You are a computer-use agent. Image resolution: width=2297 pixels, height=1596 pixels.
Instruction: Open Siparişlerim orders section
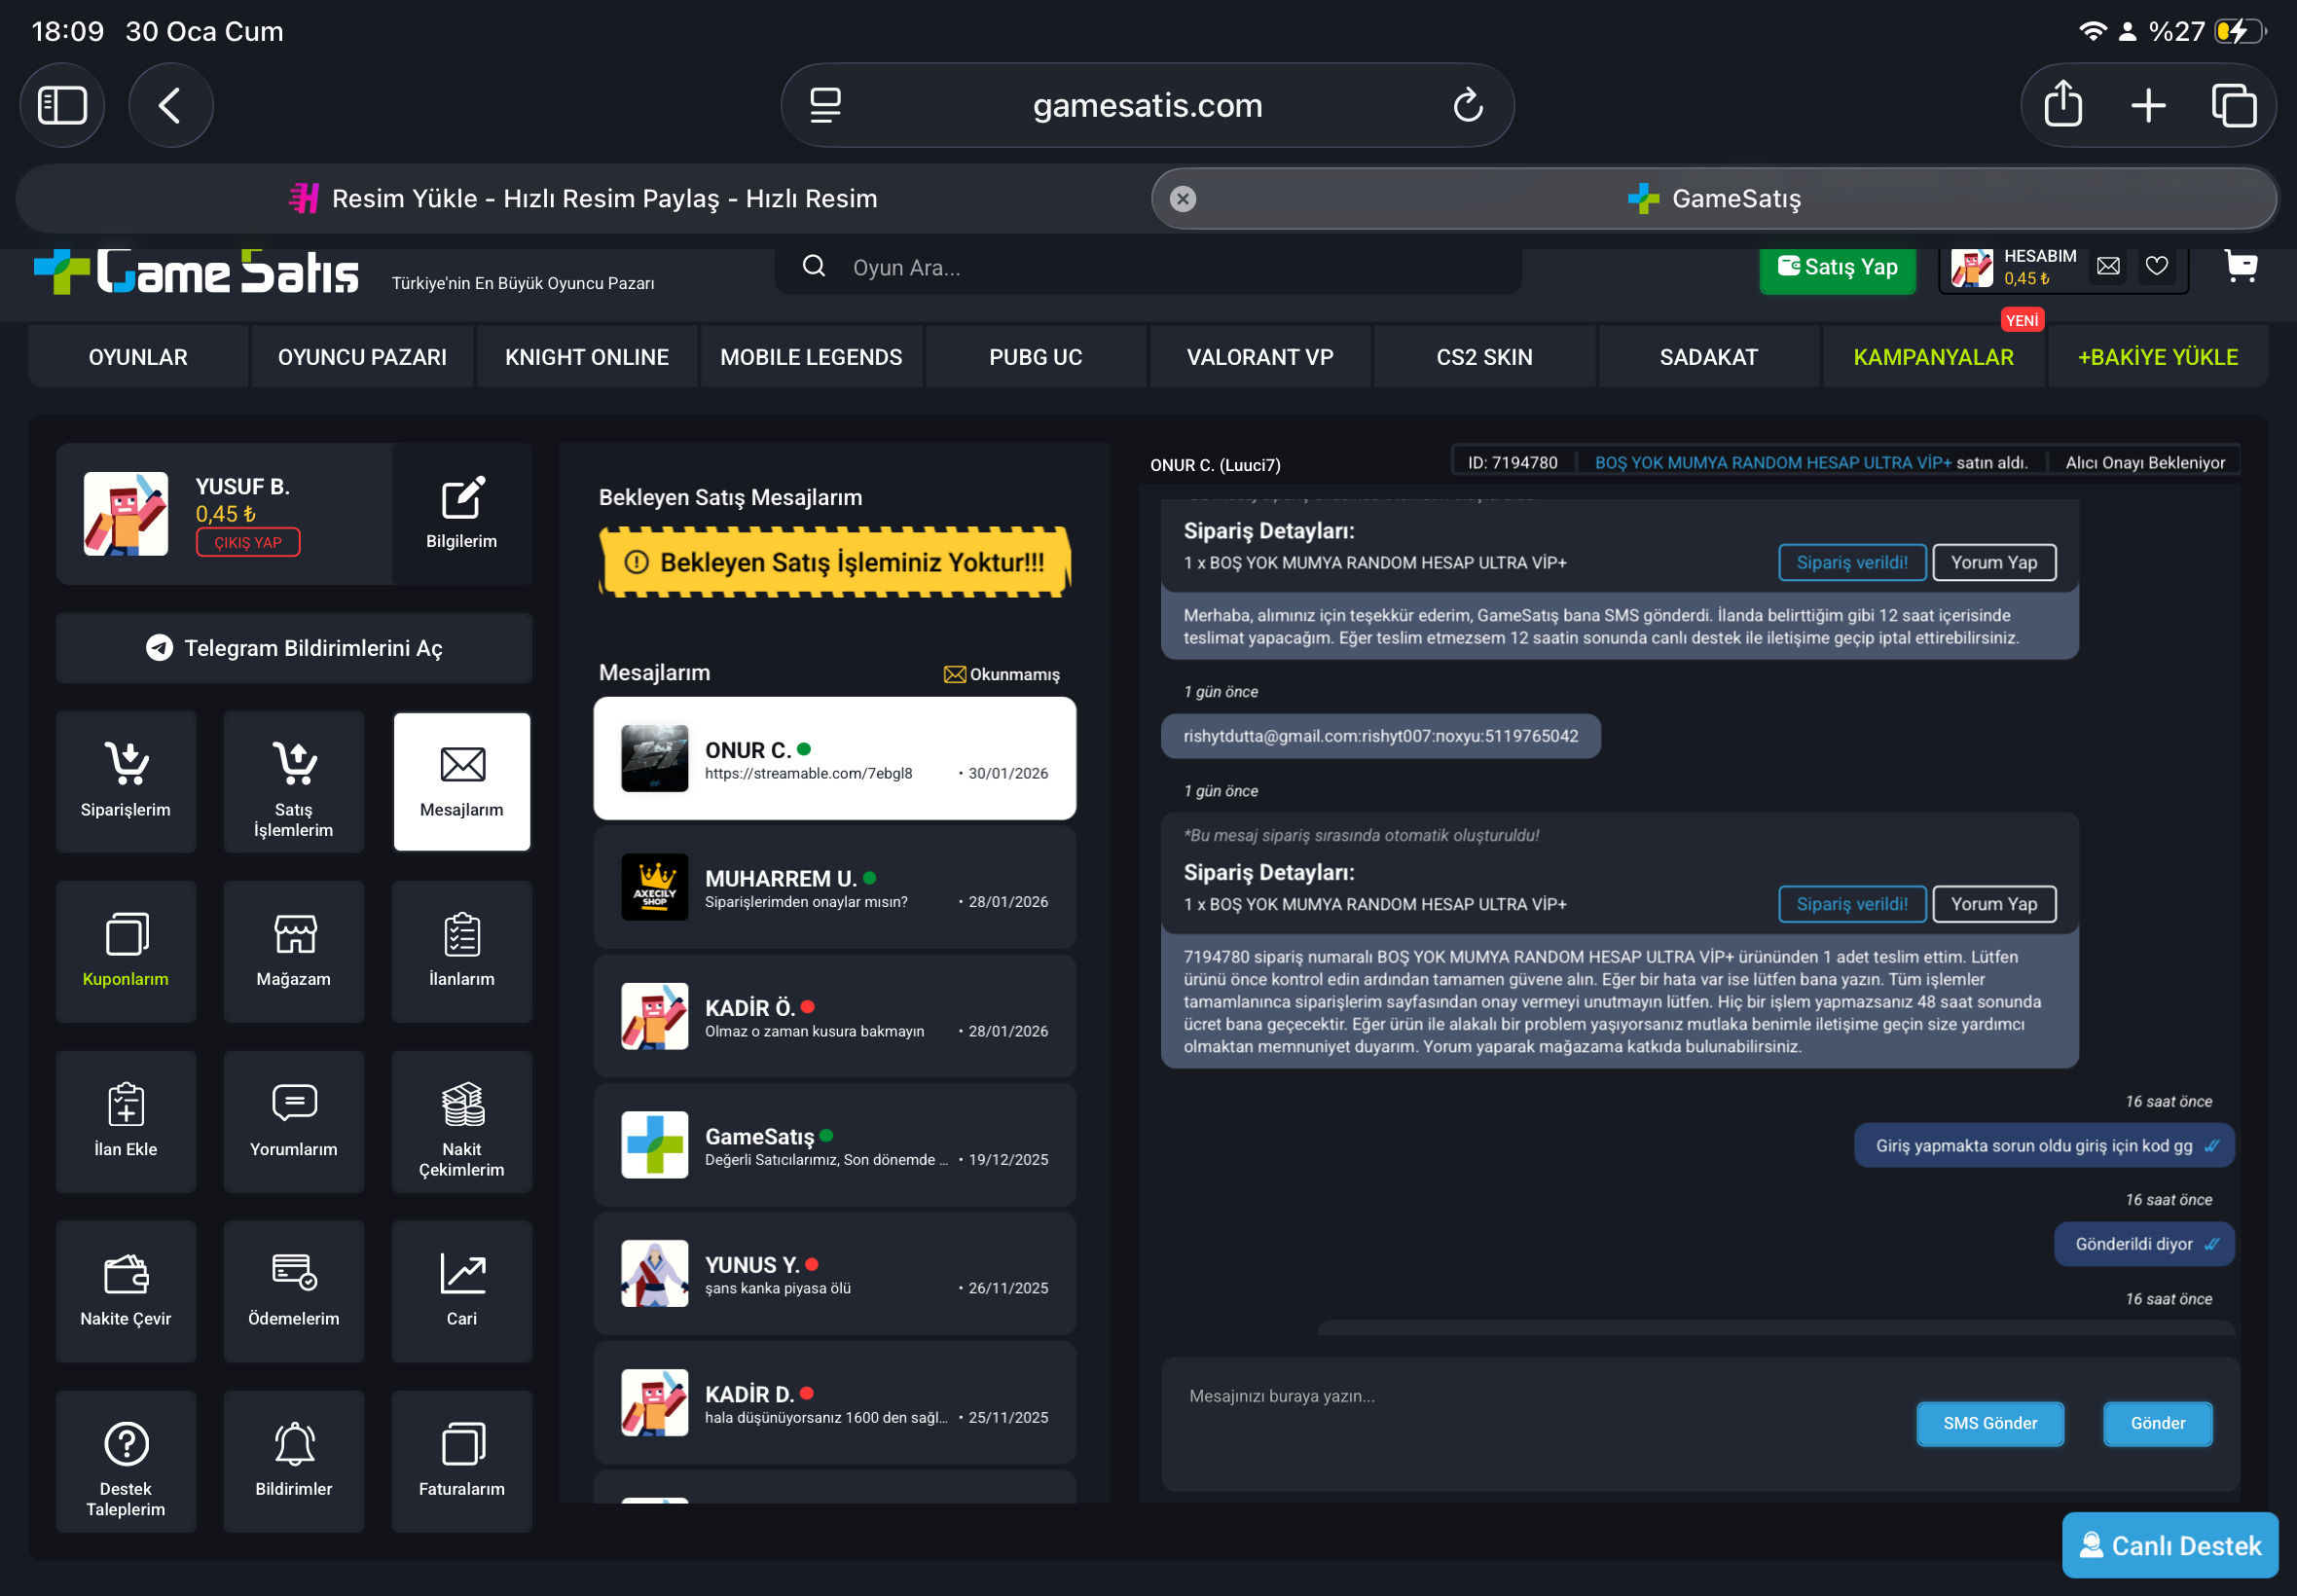point(126,781)
